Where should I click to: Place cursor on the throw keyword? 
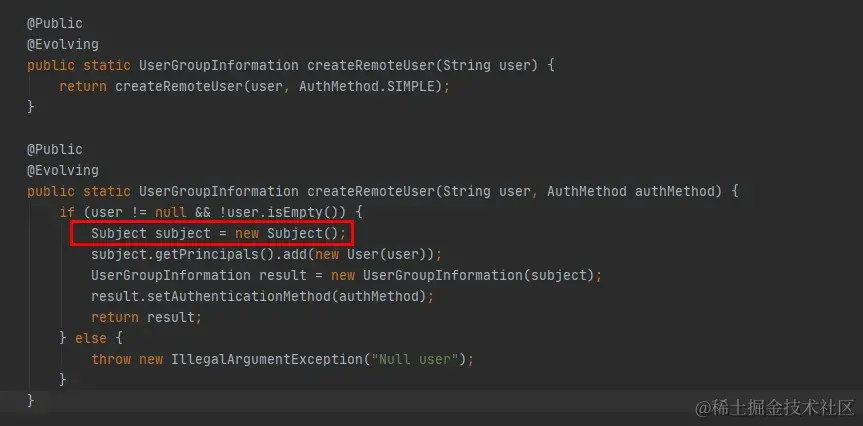point(111,359)
